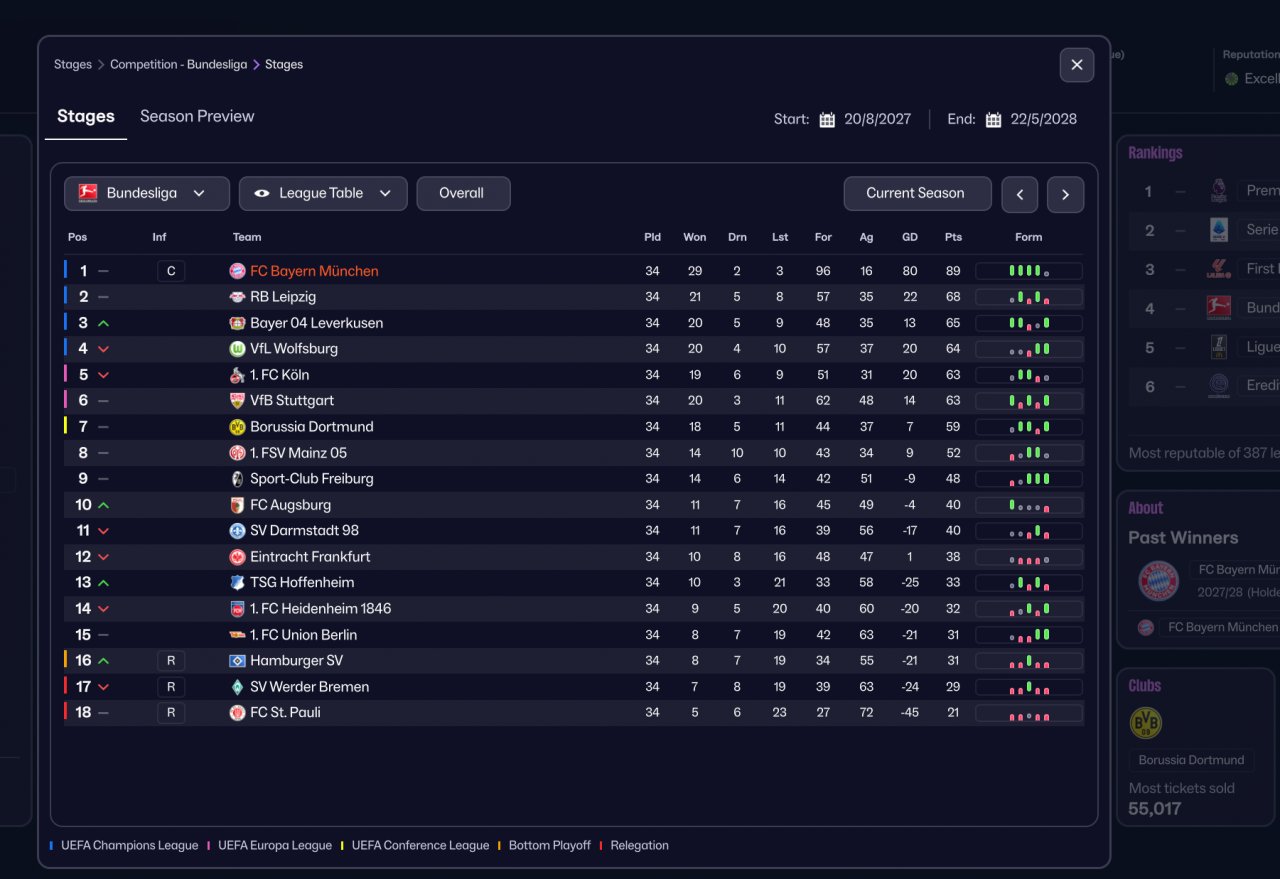Viewport: 1280px width, 879px height.
Task: Click the Hamburger SV club crest
Action: pos(237,661)
